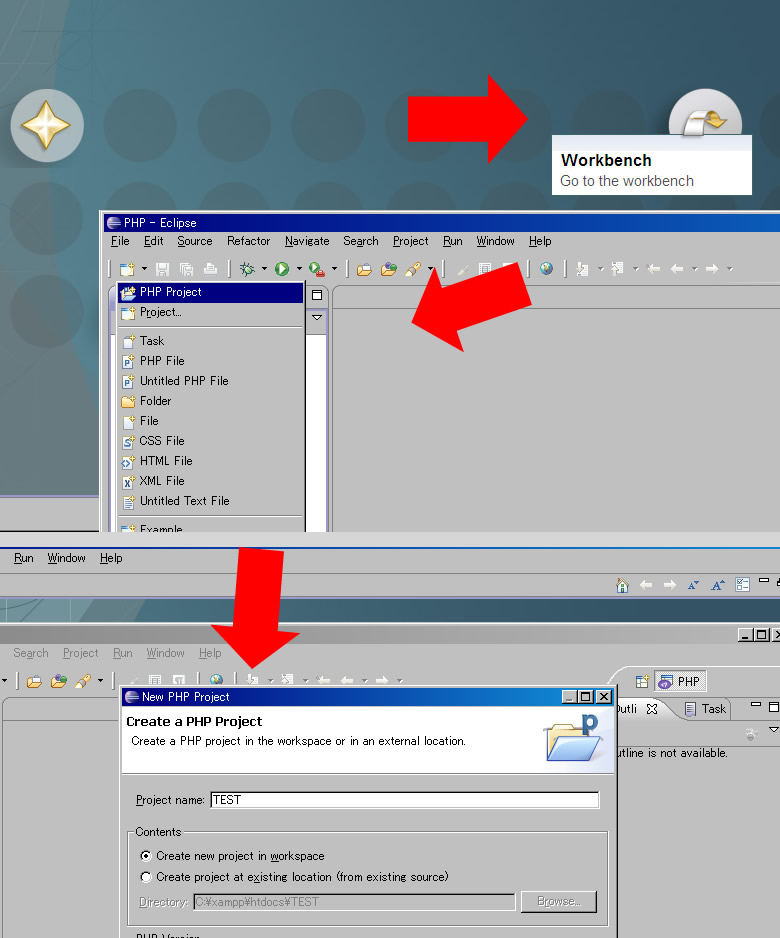Open the dropdown arrow beside the Forward arrow
This screenshot has height=938, width=780.
730,269
